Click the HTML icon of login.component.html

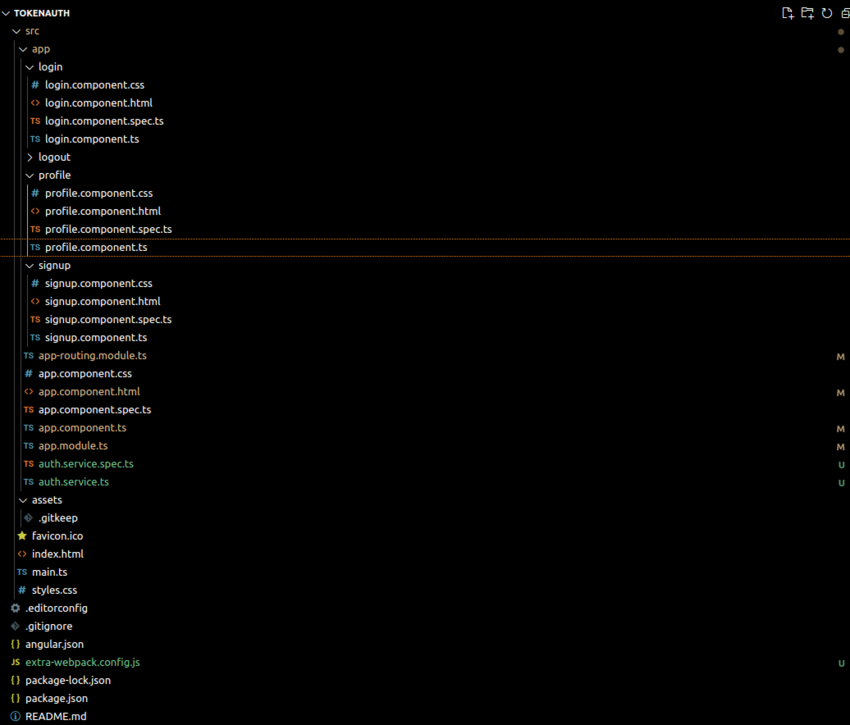click(x=35, y=103)
